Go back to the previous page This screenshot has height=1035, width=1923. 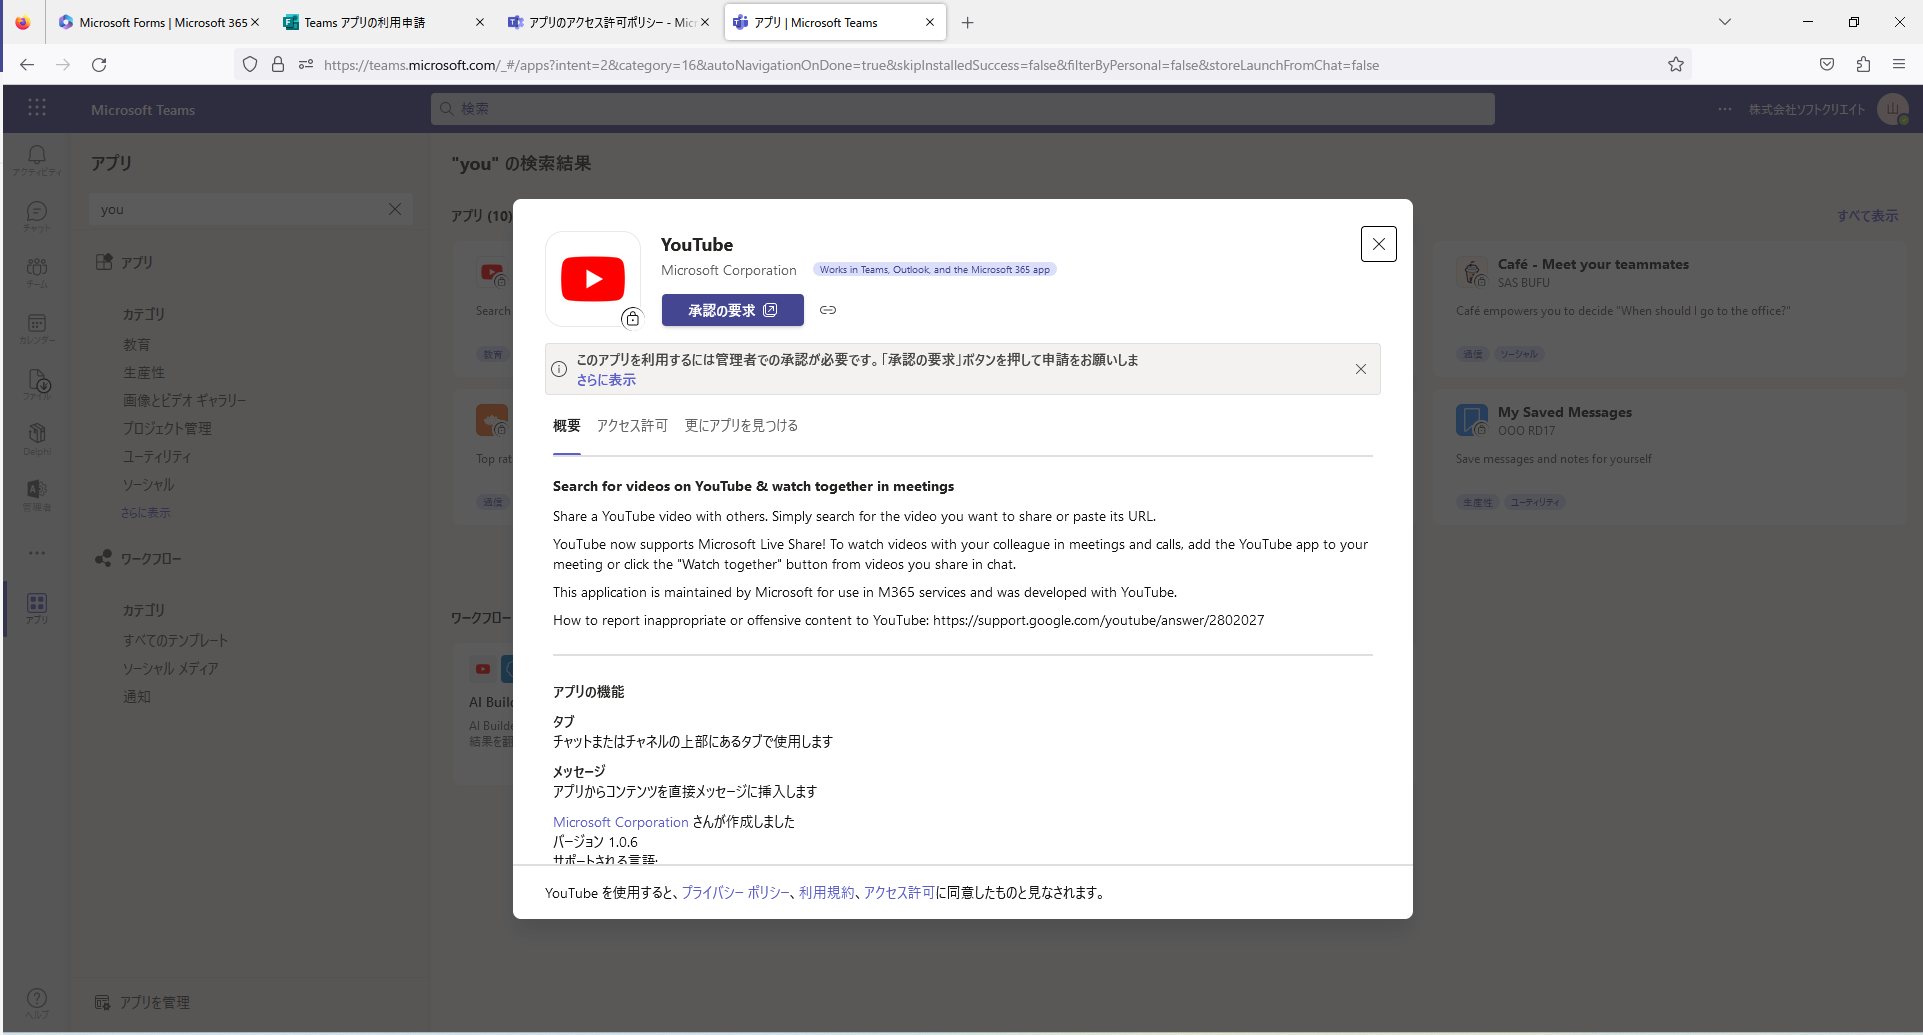pos(27,65)
